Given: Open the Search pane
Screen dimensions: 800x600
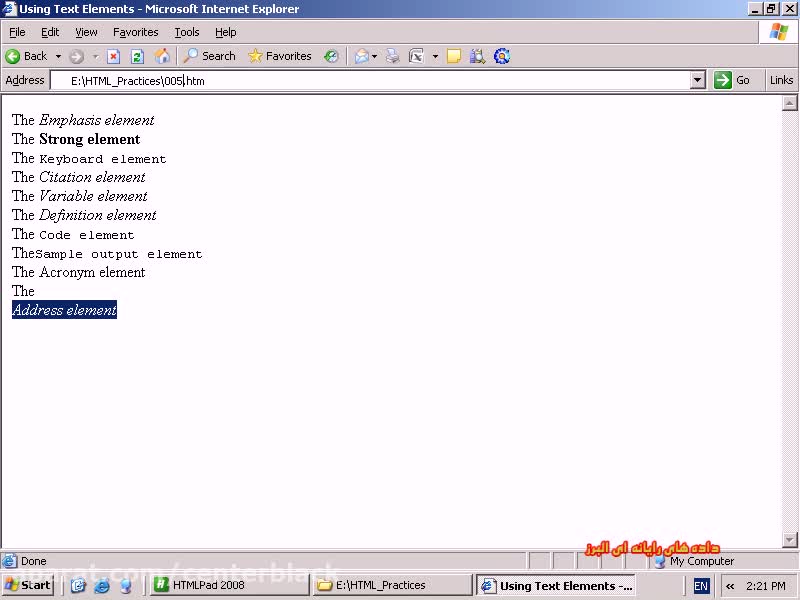Looking at the screenshot, I should (x=209, y=56).
